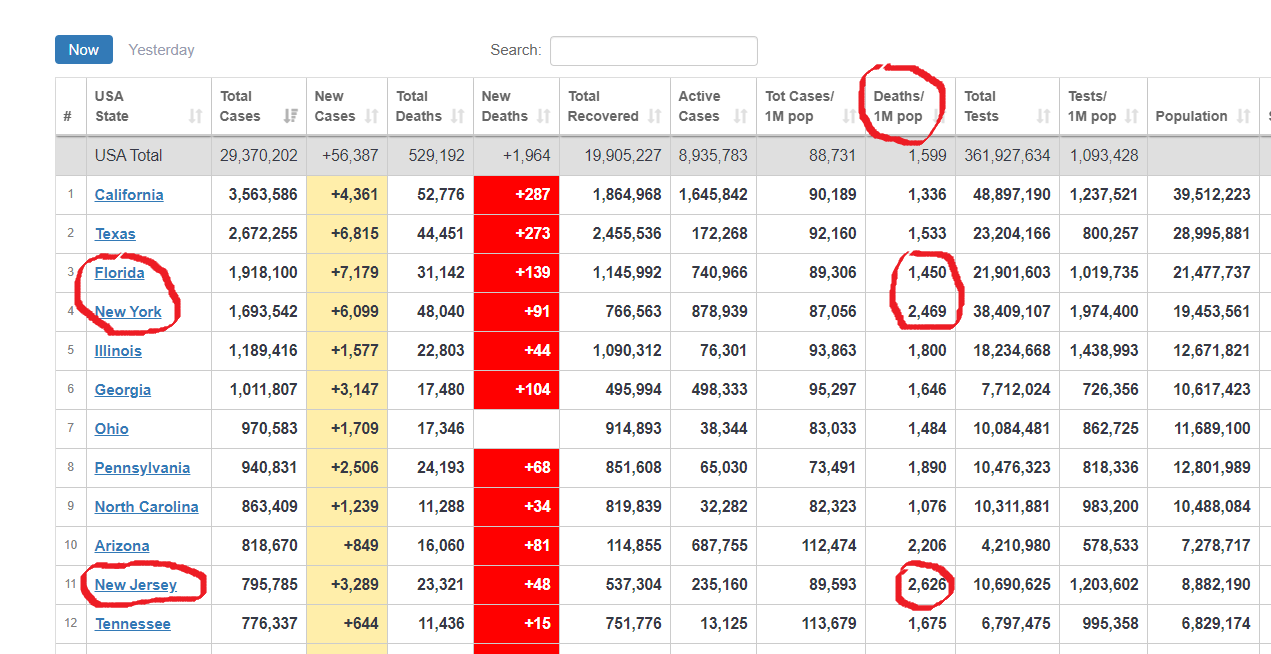This screenshot has width=1271, height=654.
Task: Click Tennessee population 6,829,174
Action: pos(1216,624)
